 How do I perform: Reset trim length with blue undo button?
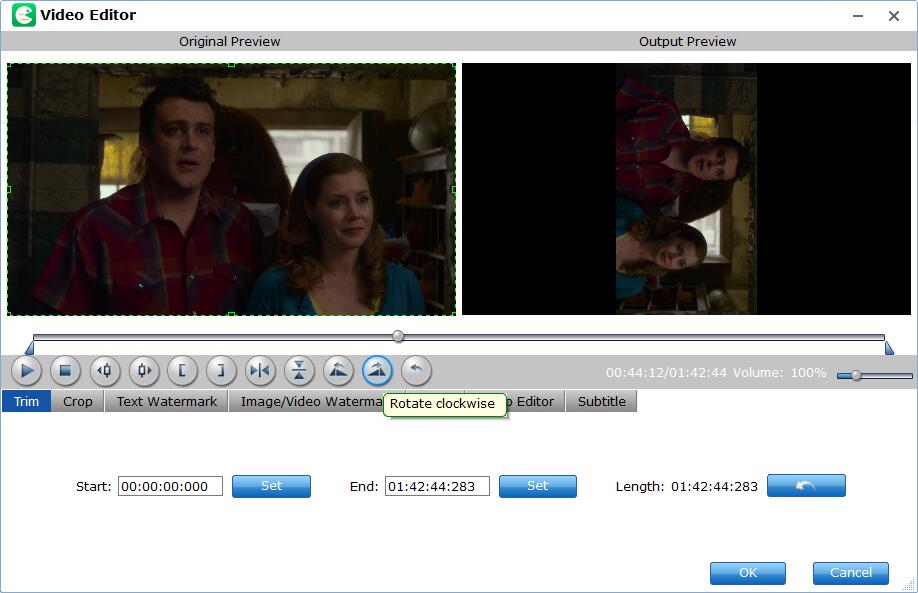pyautogui.click(x=806, y=486)
